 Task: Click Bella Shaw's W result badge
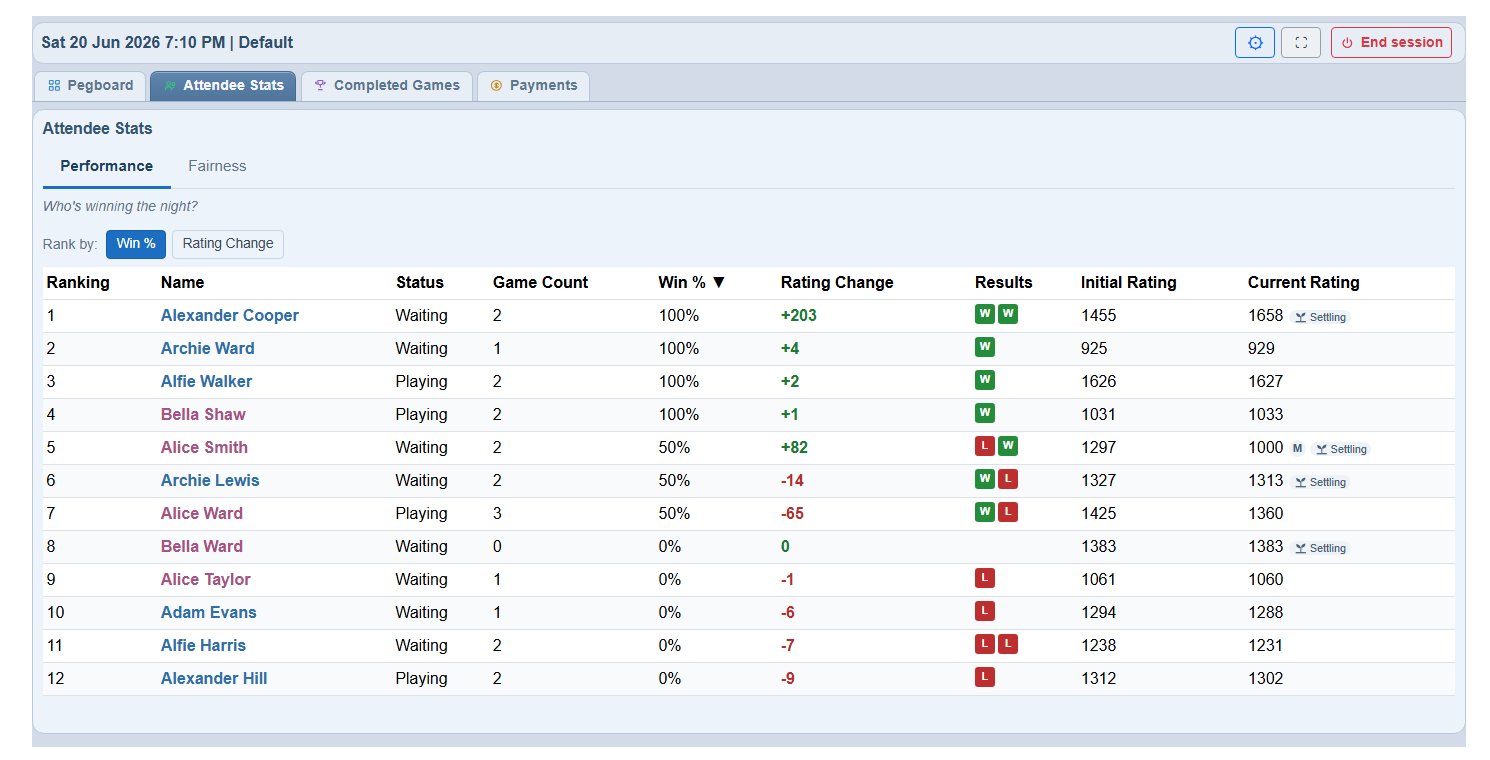click(x=985, y=413)
